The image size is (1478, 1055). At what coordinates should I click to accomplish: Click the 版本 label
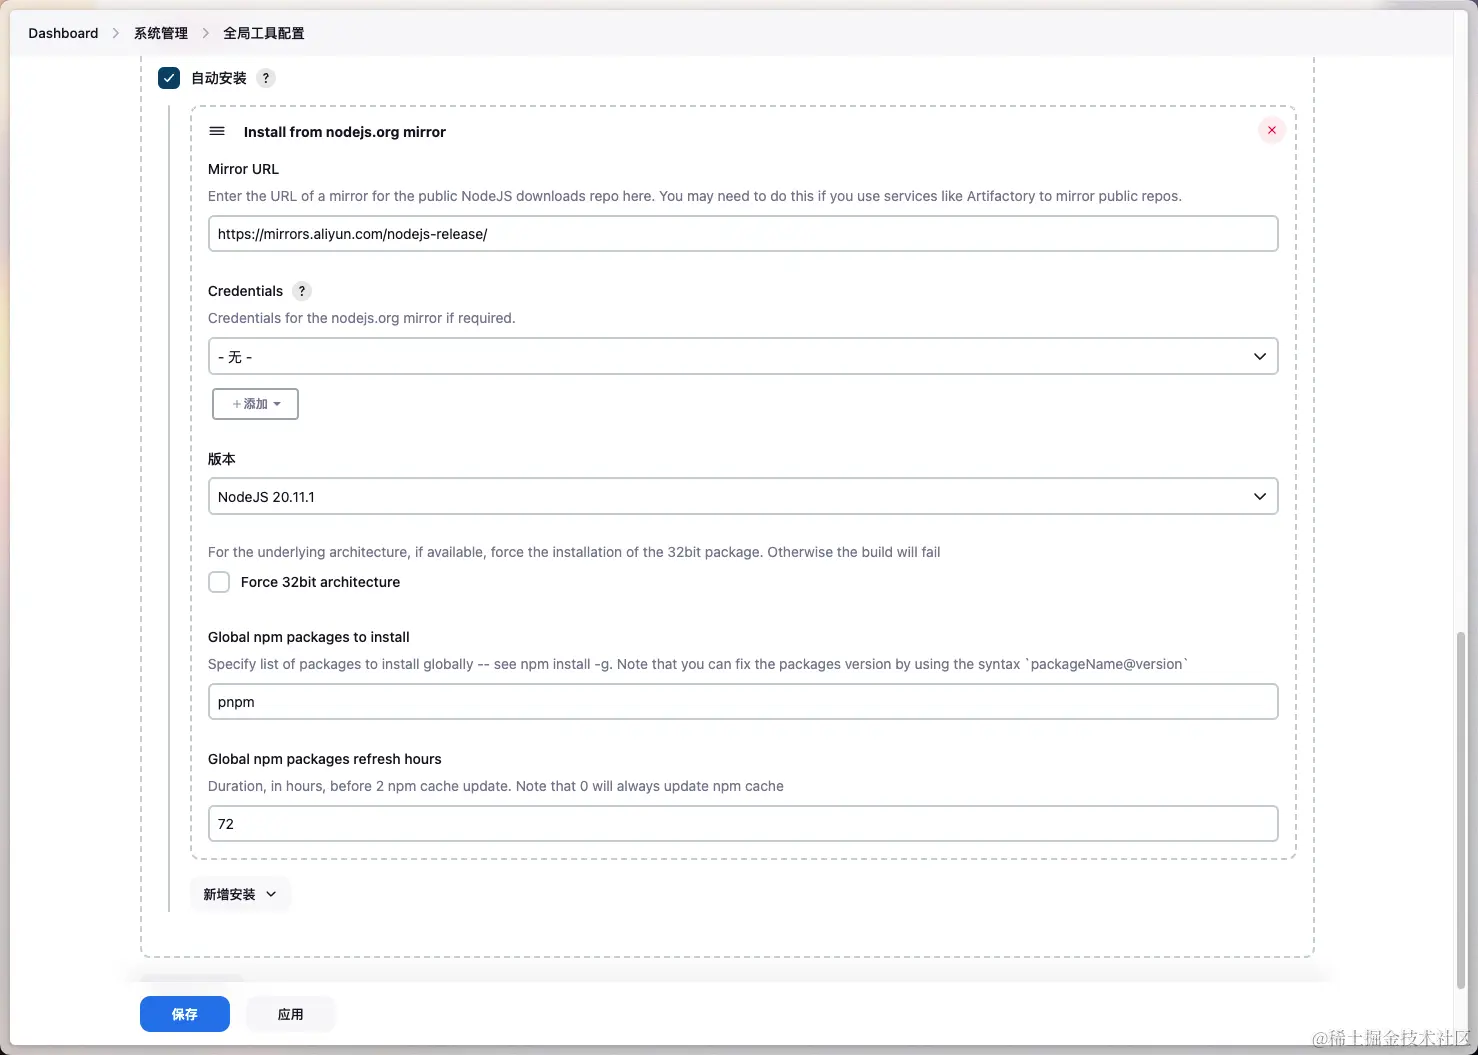(x=222, y=459)
